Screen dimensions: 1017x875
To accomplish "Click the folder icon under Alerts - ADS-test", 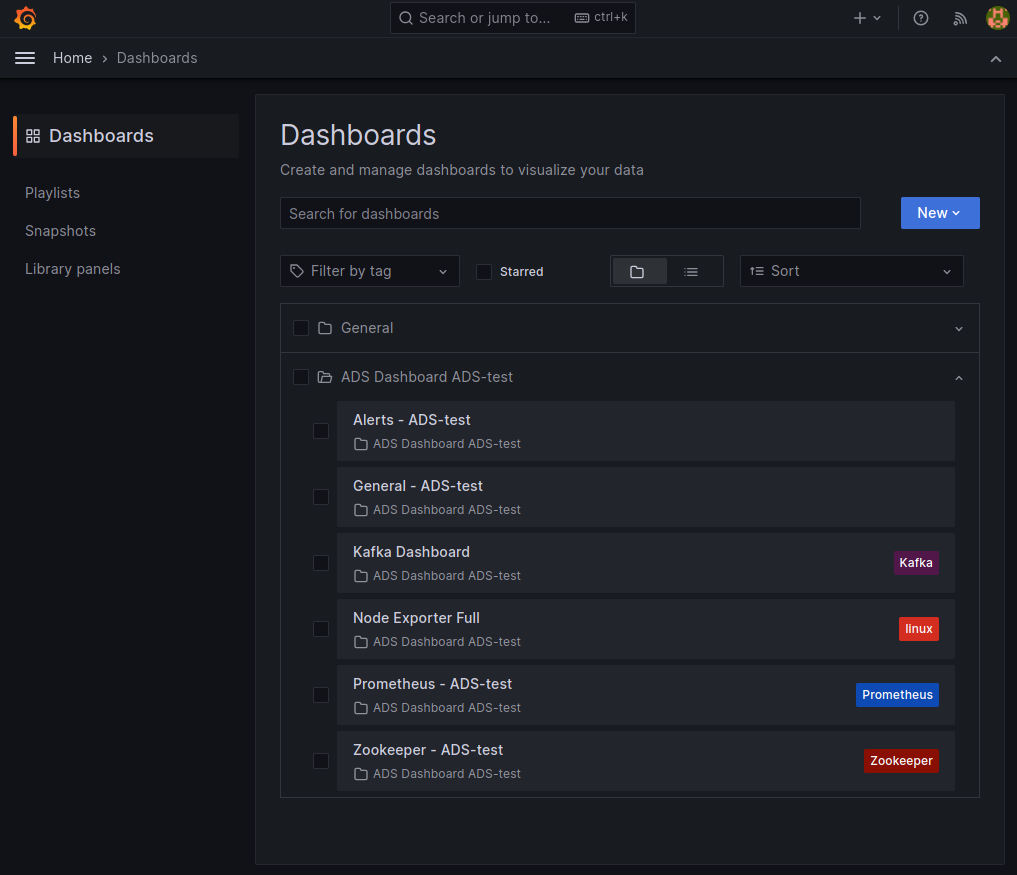I will 361,444.
